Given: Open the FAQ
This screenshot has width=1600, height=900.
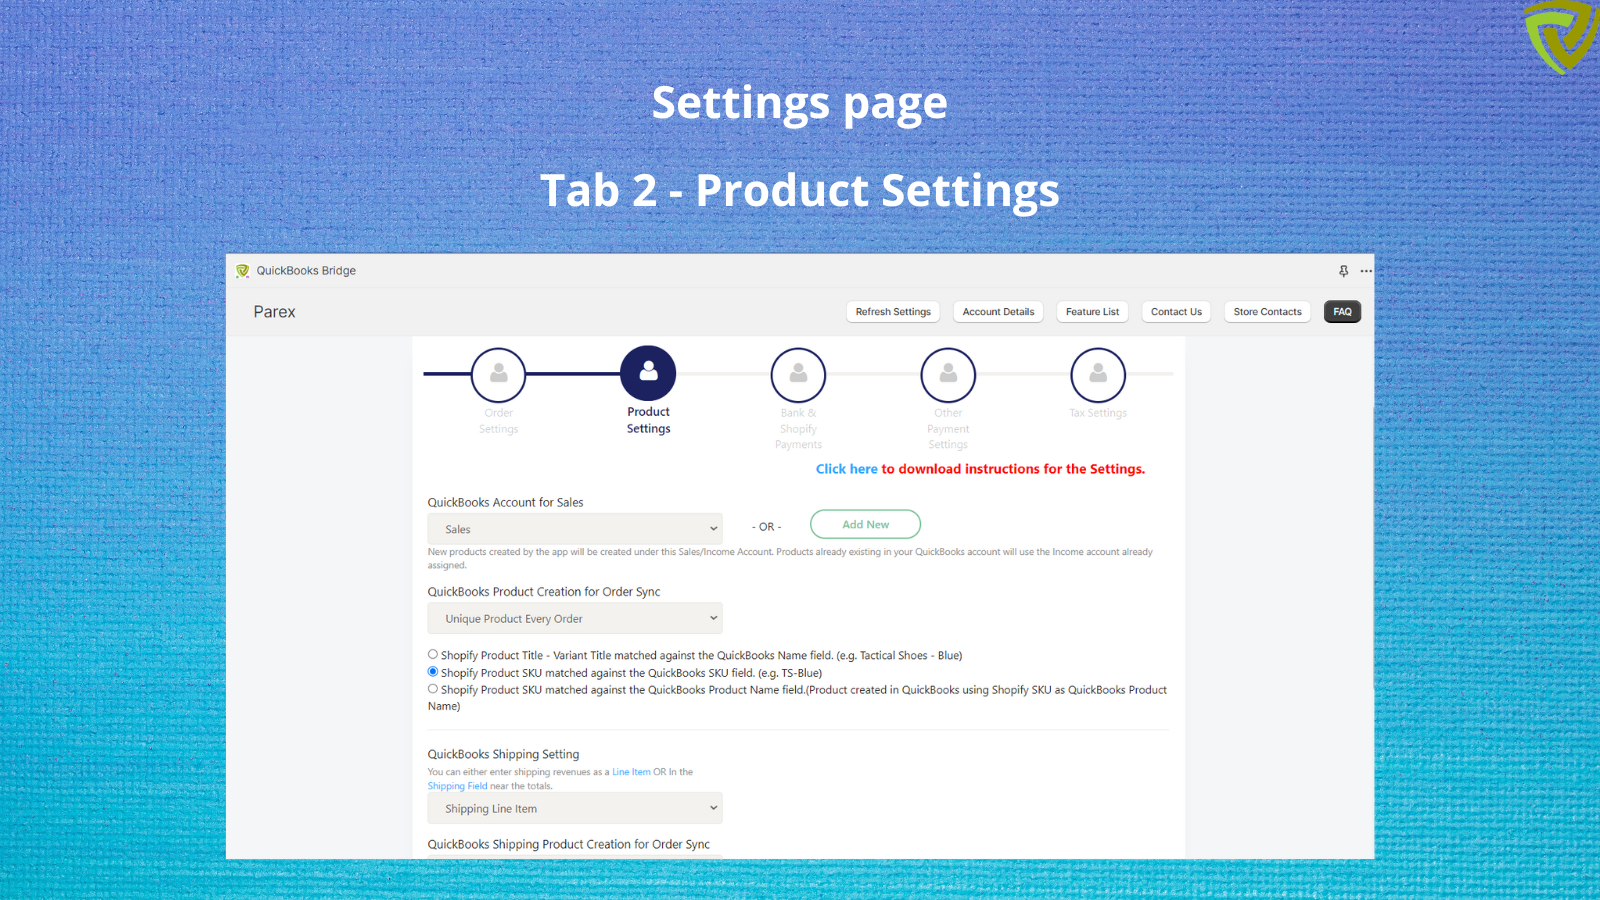Looking at the screenshot, I should pyautogui.click(x=1342, y=311).
